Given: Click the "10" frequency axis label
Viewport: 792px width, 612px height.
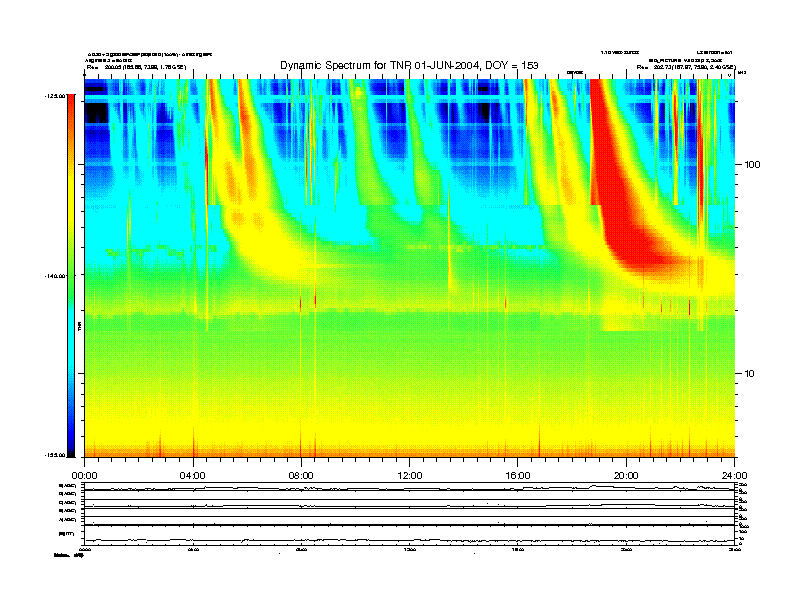Looking at the screenshot, I should click(x=749, y=374).
